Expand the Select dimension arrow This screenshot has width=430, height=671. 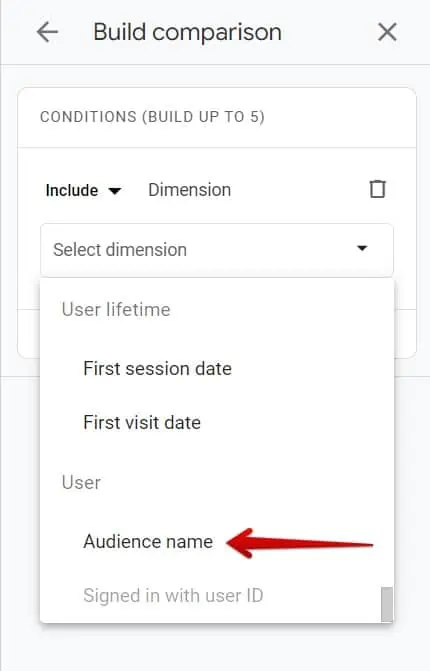point(362,248)
